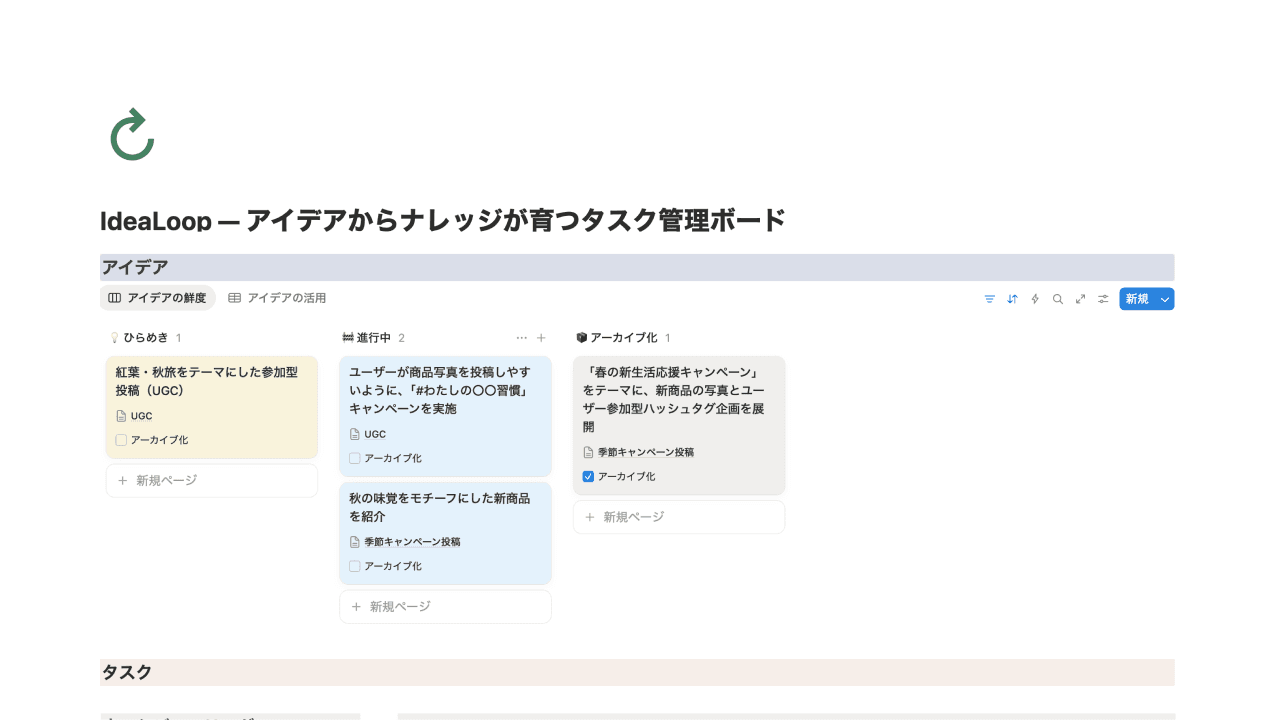Open the 新規 button dropdown arrow

click(x=1163, y=298)
